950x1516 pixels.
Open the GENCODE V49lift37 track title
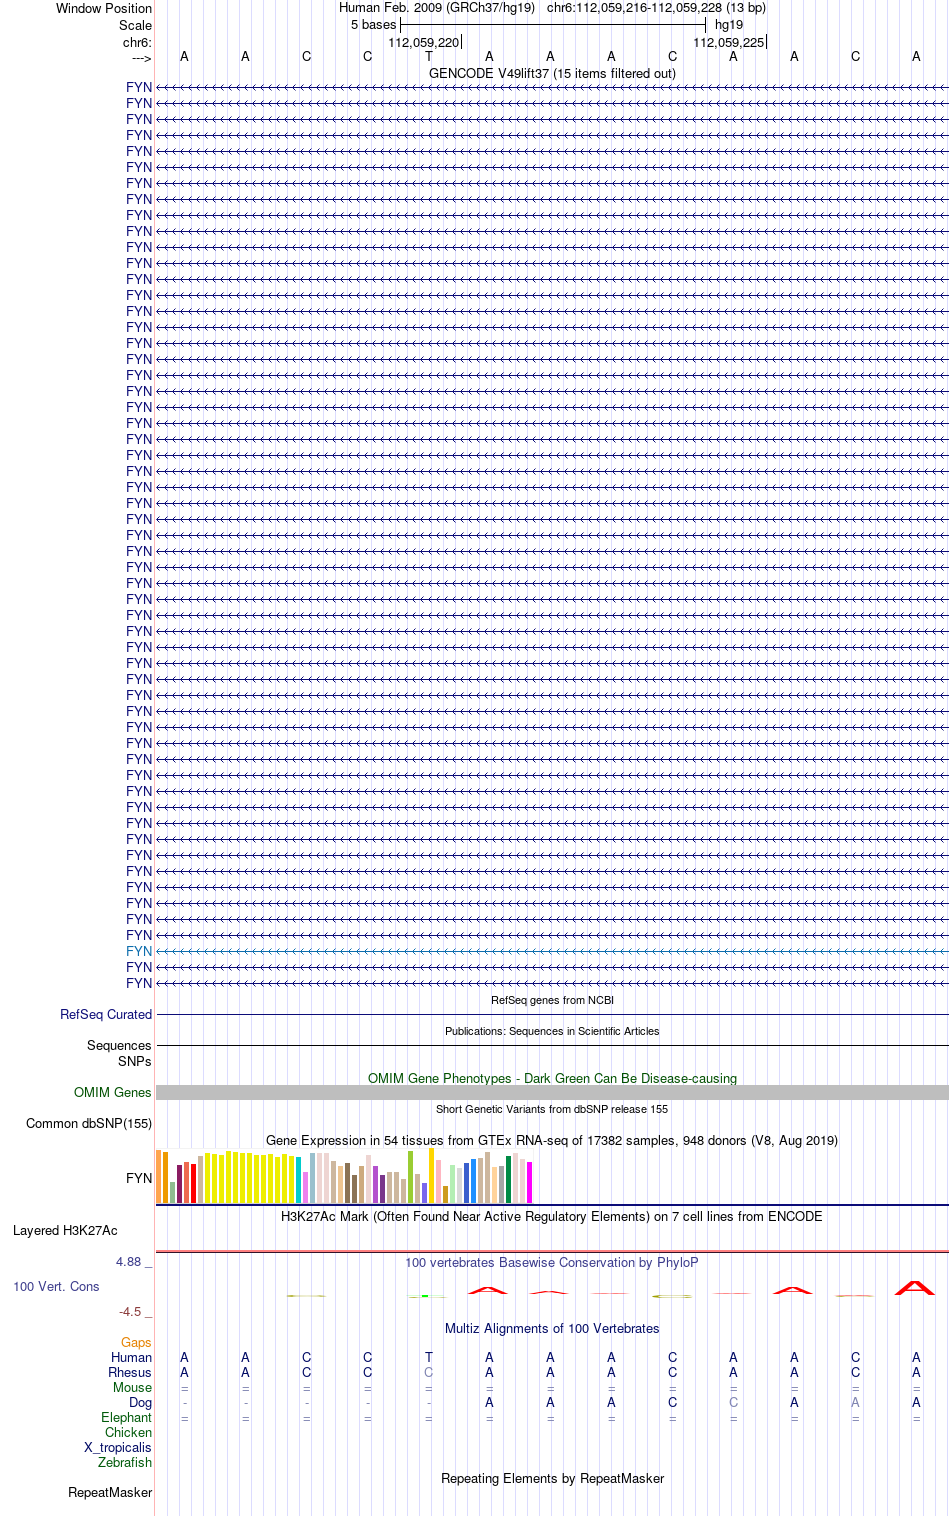tap(552, 73)
